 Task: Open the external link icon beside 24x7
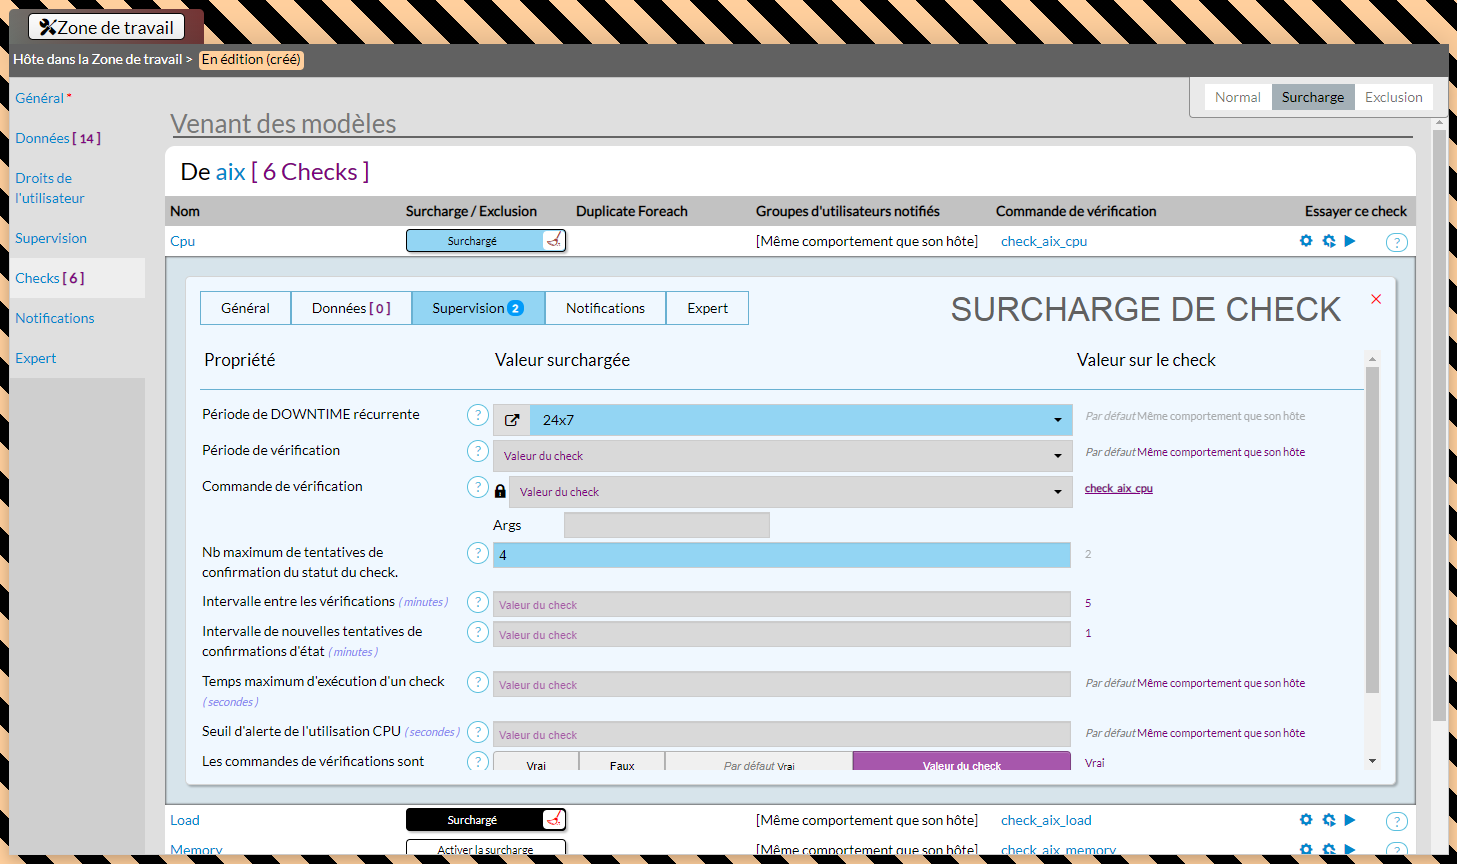coord(512,420)
